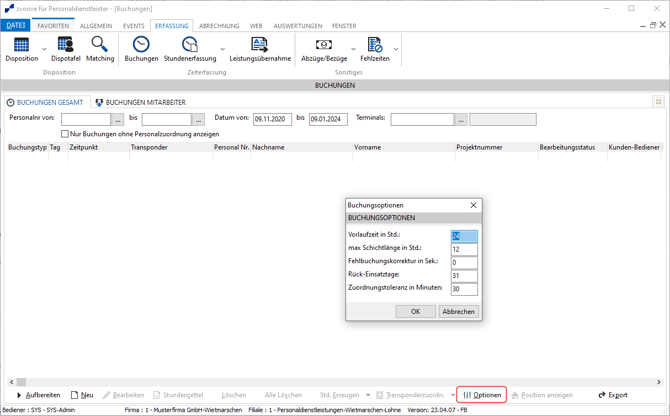670x416 pixels.
Task: Confirm the Buchungsoptionen dialog with OK
Action: point(415,311)
